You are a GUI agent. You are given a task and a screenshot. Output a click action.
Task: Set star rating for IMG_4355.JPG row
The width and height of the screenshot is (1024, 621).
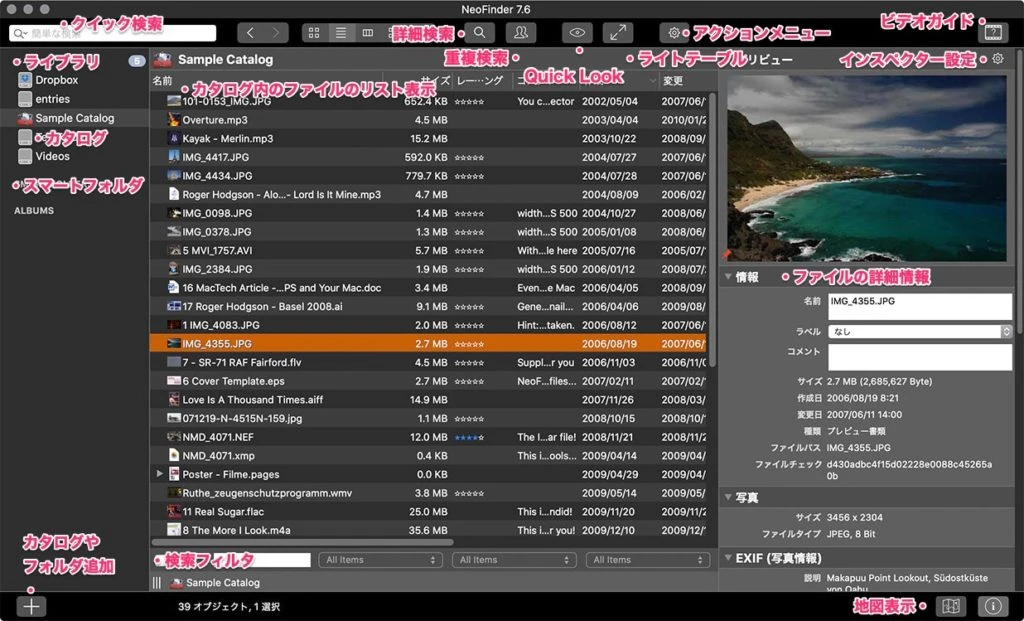470,344
